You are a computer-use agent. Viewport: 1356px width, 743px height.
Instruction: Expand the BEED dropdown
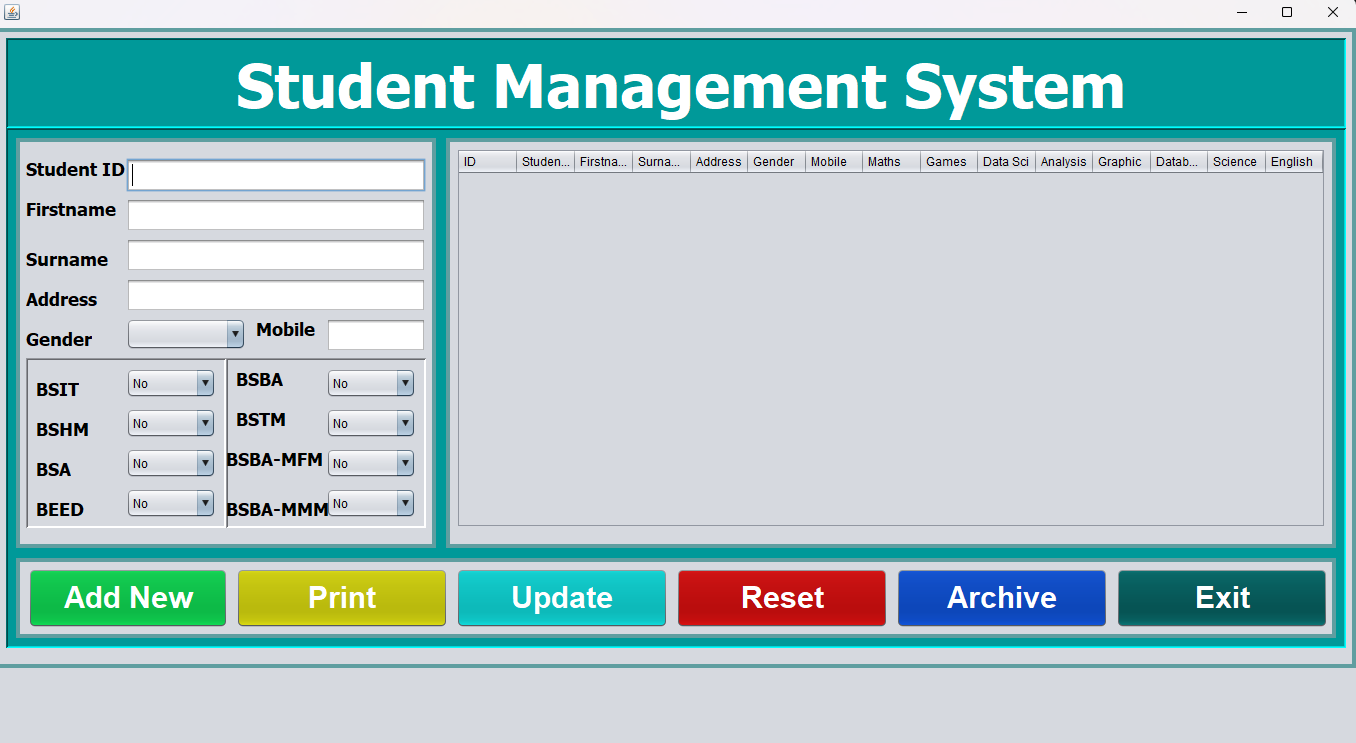point(171,504)
